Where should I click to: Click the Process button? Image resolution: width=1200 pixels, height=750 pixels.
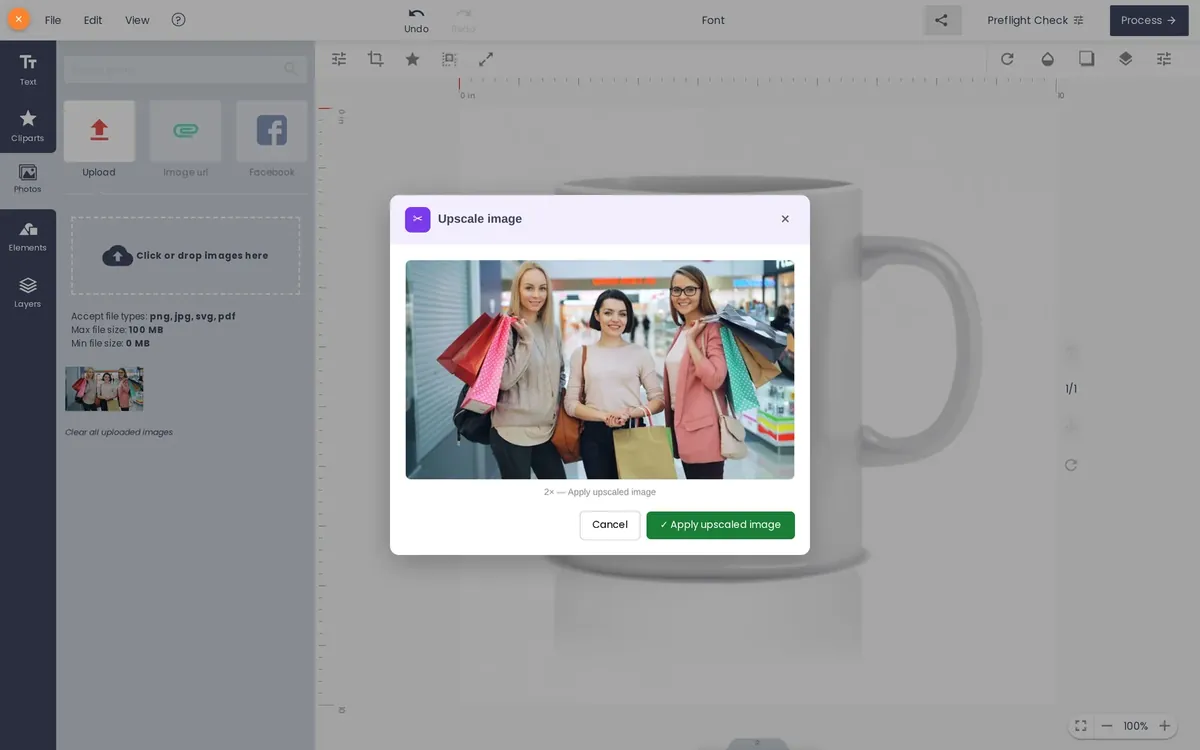point(1148,20)
